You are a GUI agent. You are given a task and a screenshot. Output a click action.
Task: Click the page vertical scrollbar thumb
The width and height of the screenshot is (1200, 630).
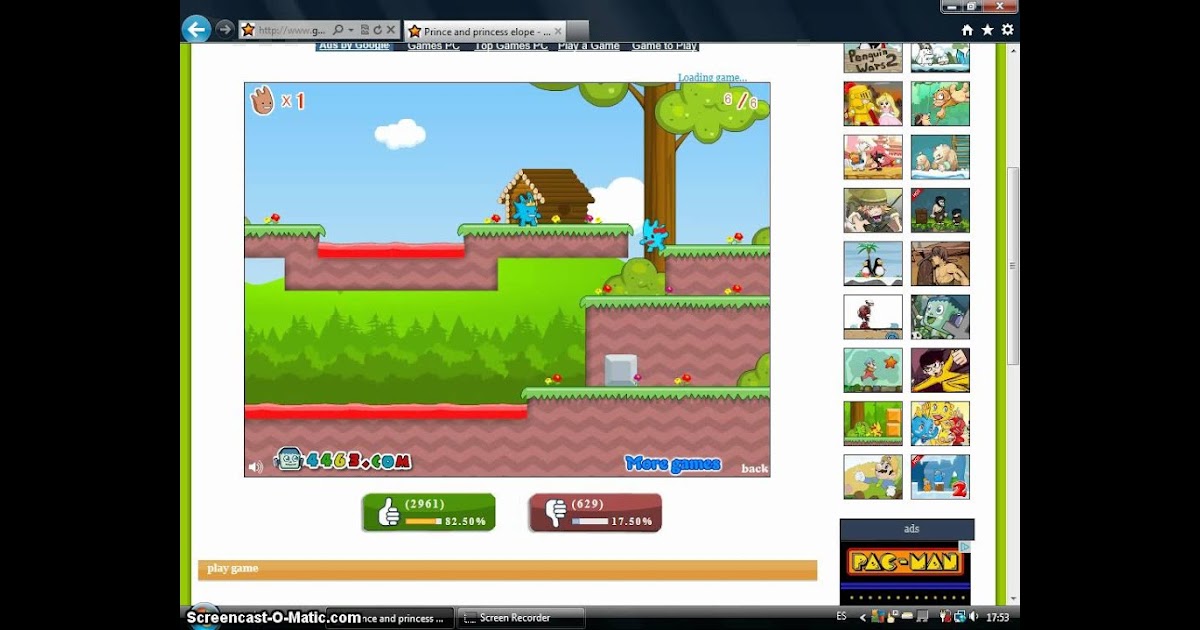[1012, 265]
